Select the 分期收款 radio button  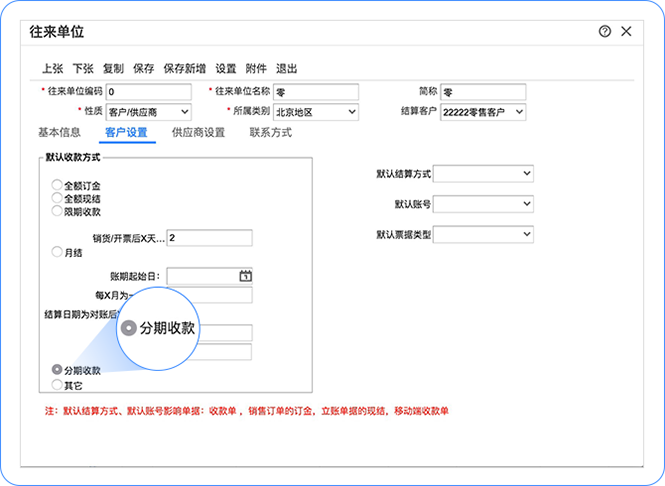(57, 369)
